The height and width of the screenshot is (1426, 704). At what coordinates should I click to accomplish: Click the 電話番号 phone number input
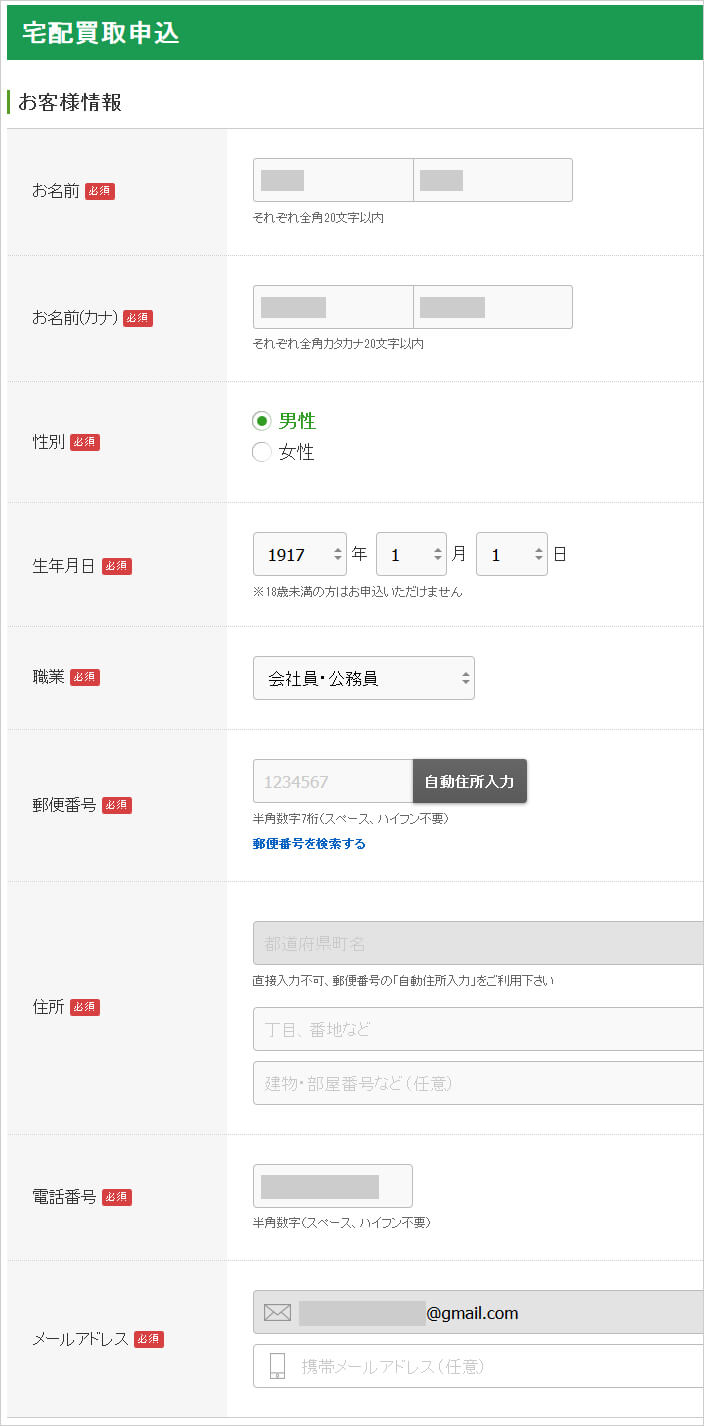click(332, 1185)
